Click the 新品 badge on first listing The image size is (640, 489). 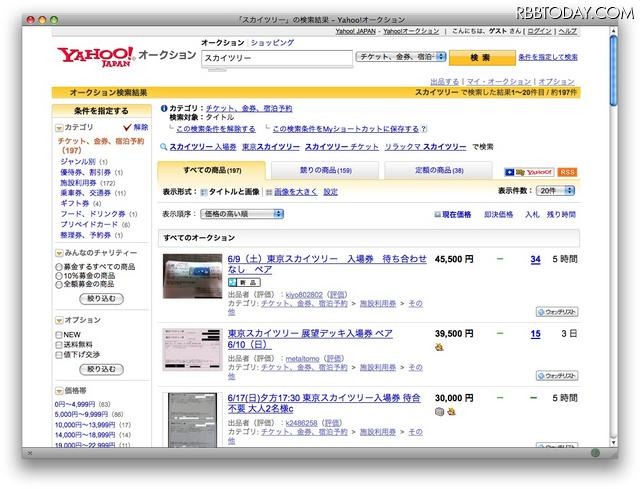pos(244,282)
